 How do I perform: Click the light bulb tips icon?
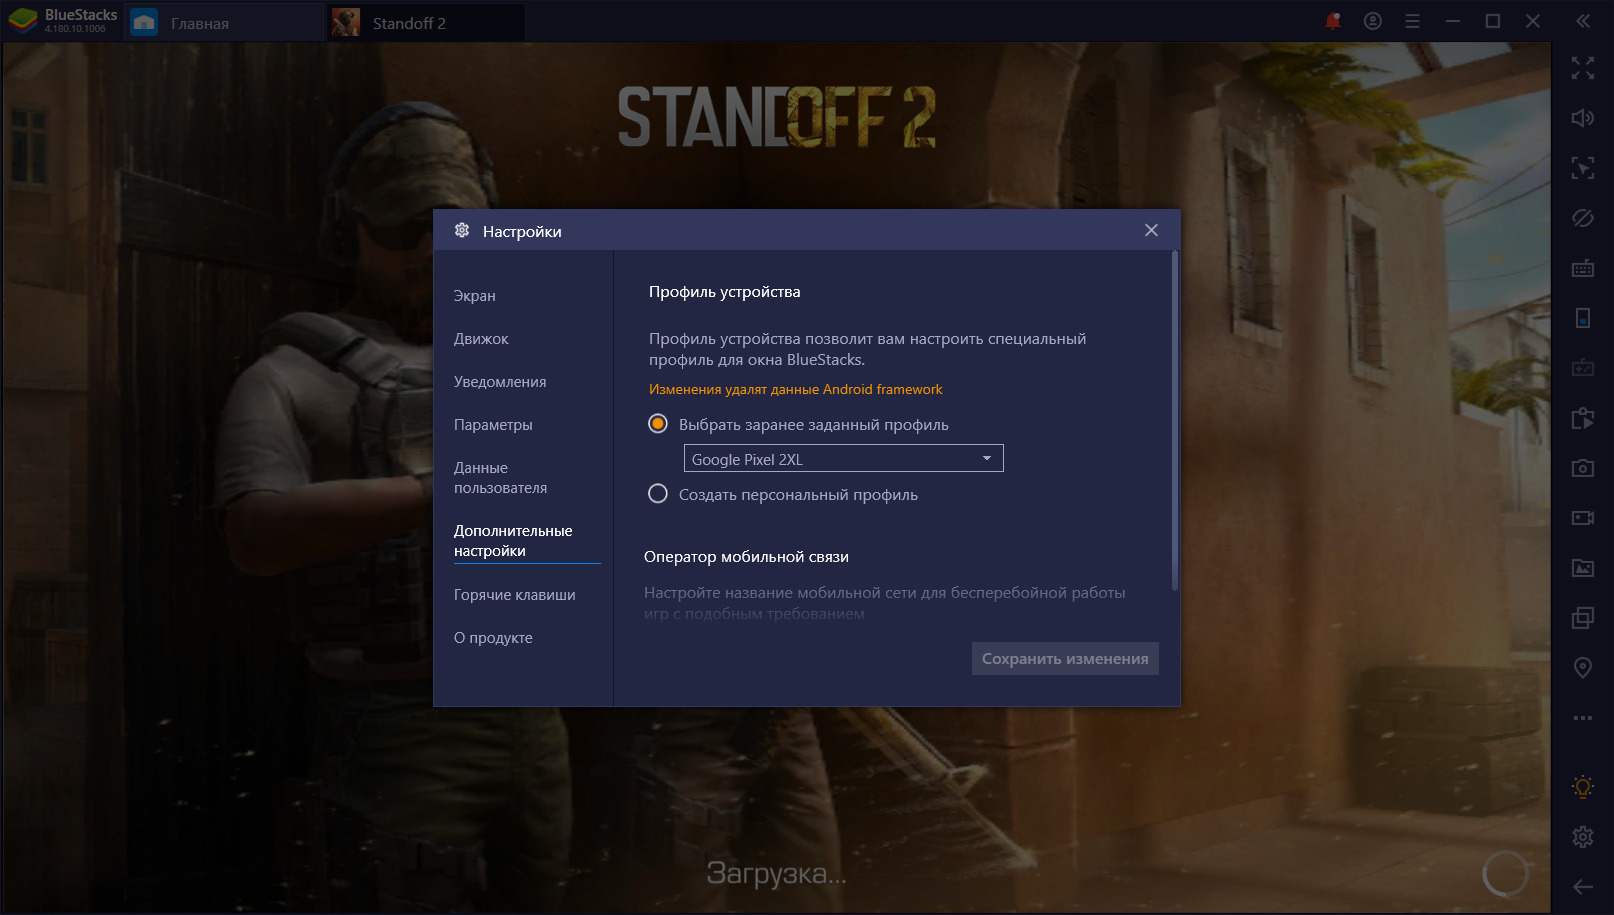pyautogui.click(x=1582, y=787)
